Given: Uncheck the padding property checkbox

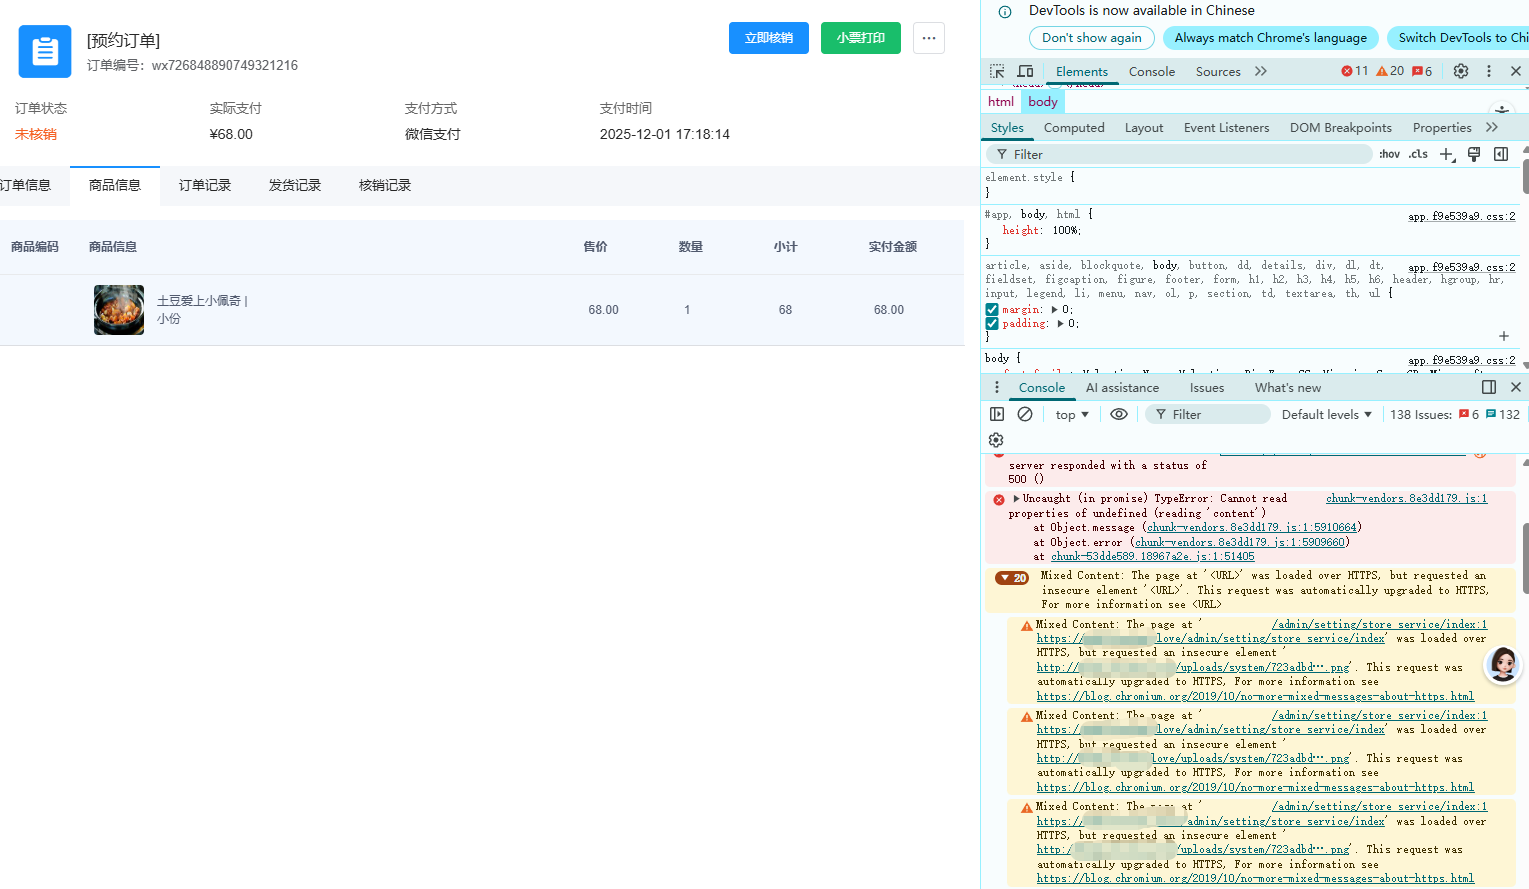Looking at the screenshot, I should click(x=992, y=324).
